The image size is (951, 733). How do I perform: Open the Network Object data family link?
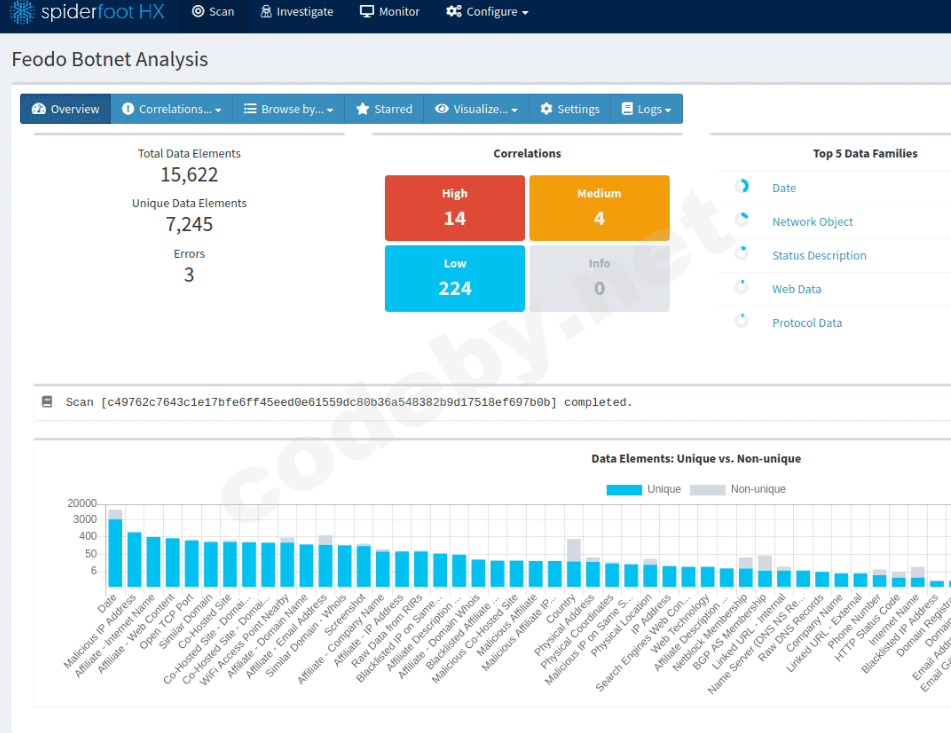pos(812,222)
